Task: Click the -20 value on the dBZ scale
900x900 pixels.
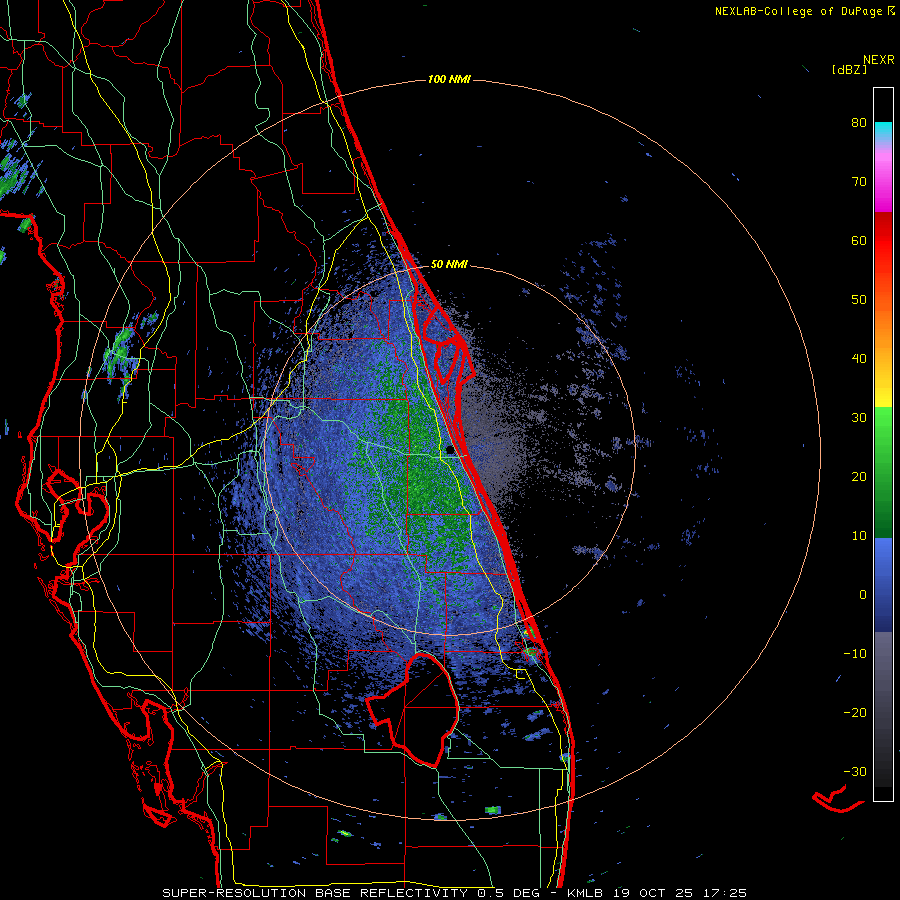Action: [855, 712]
